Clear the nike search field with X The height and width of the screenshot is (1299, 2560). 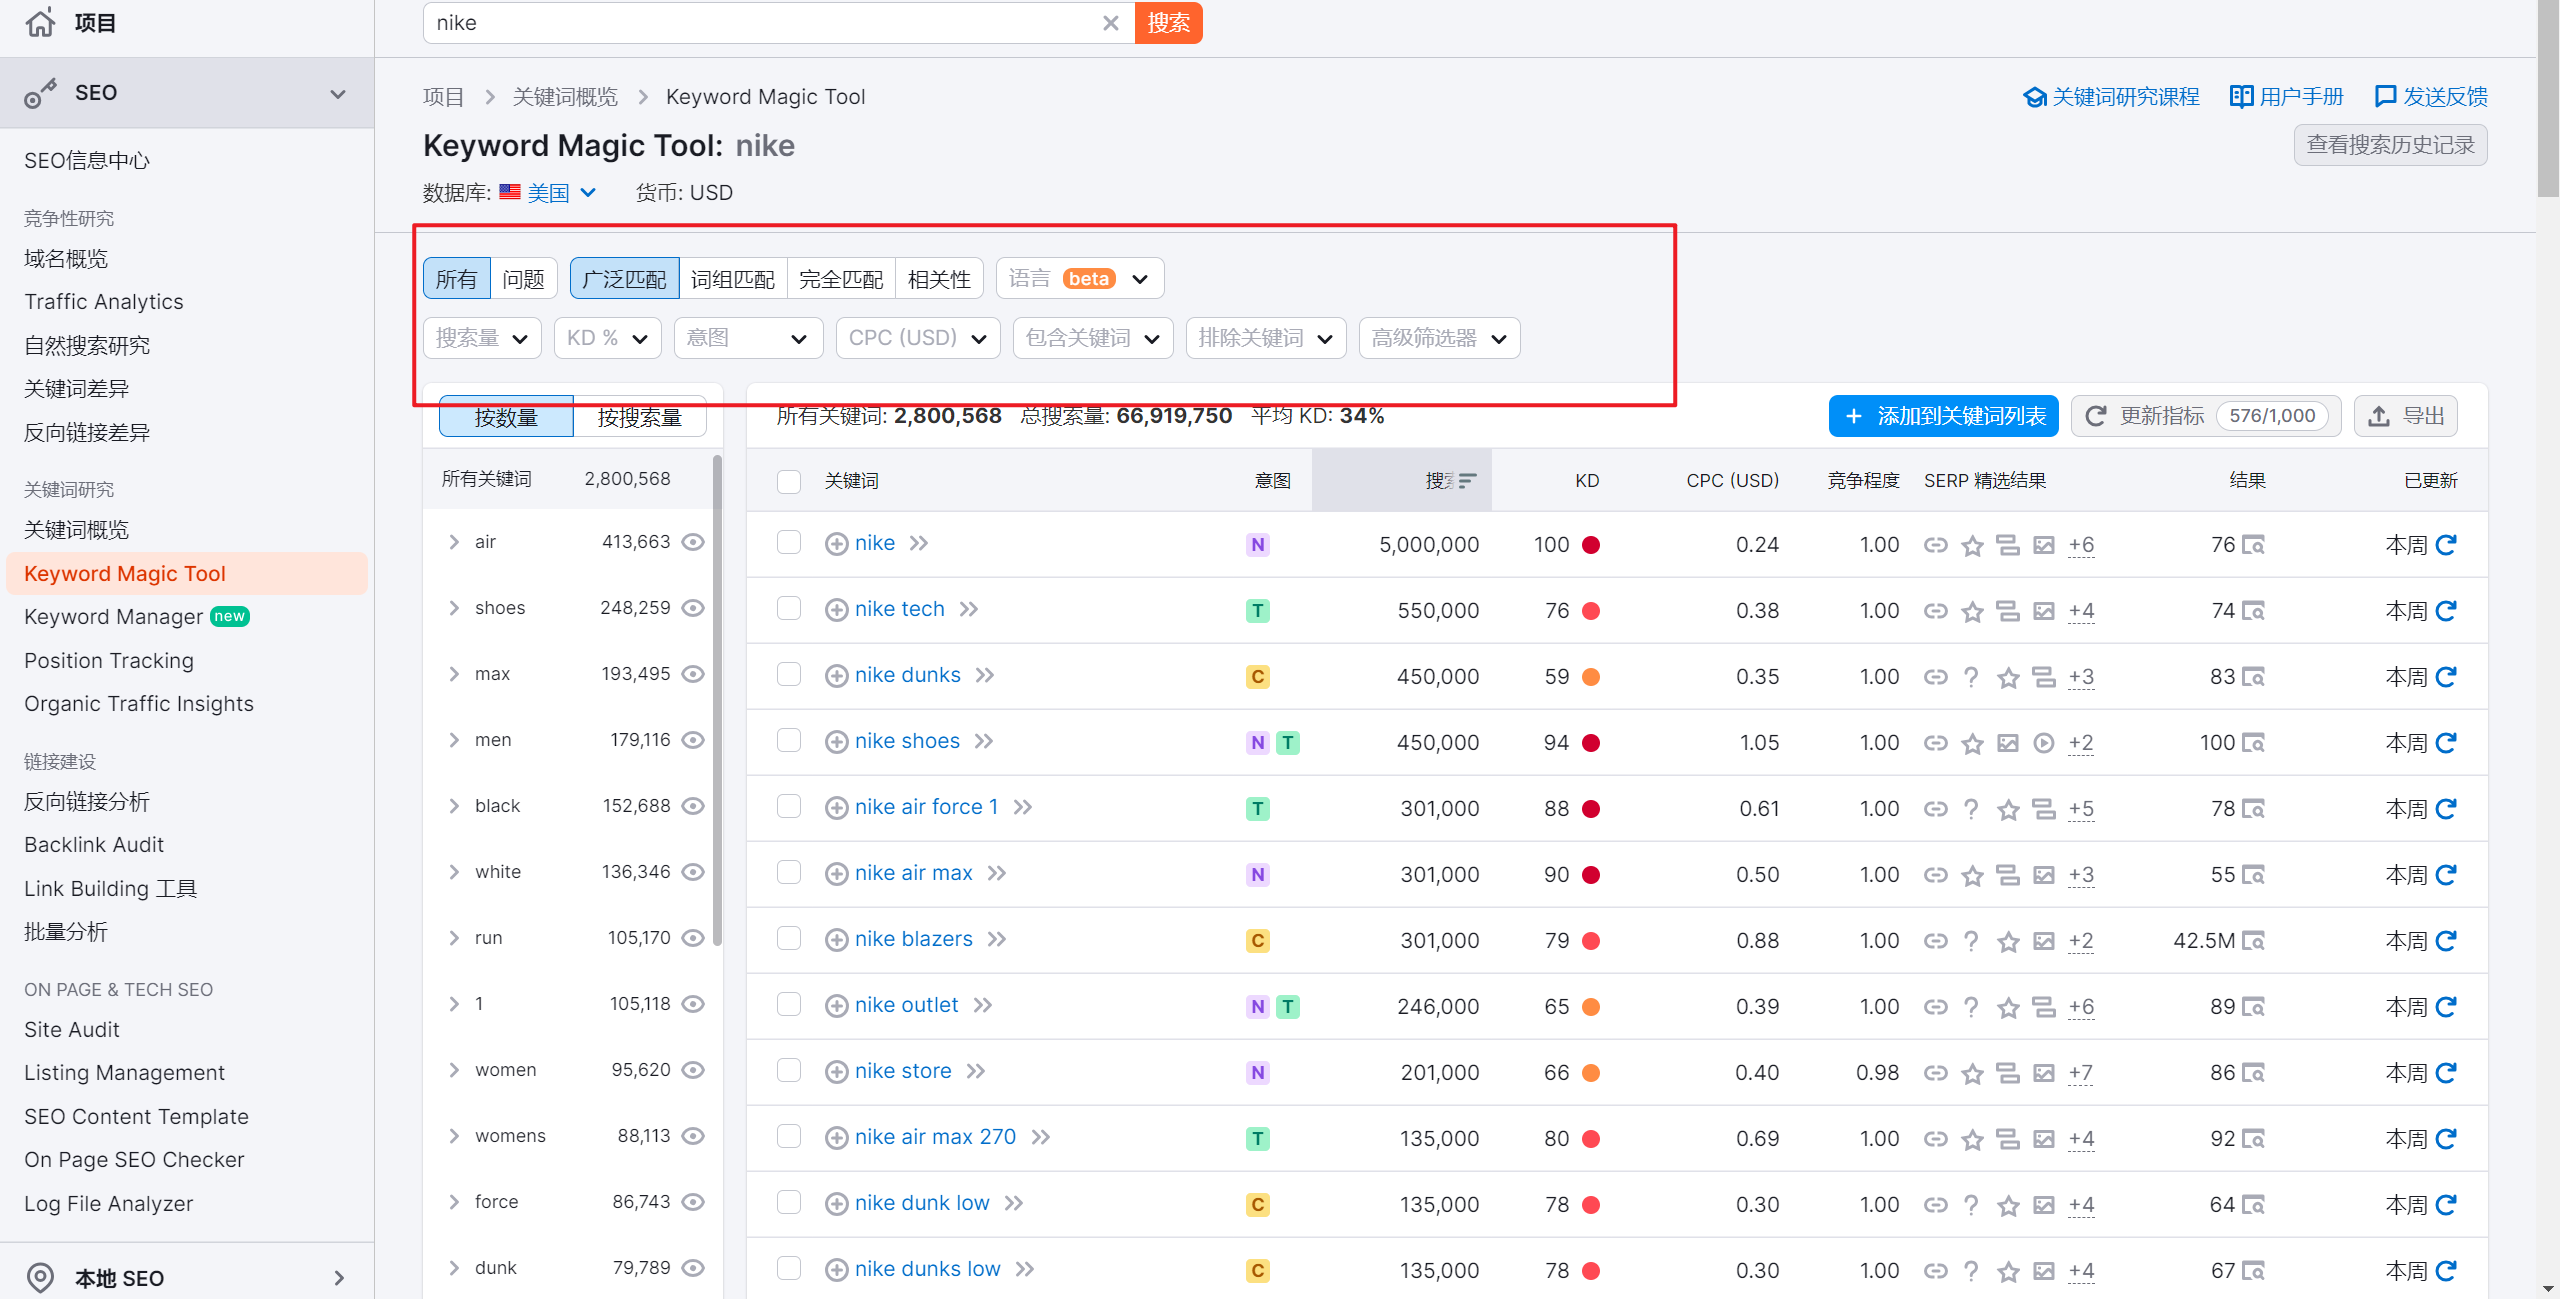click(x=1110, y=23)
